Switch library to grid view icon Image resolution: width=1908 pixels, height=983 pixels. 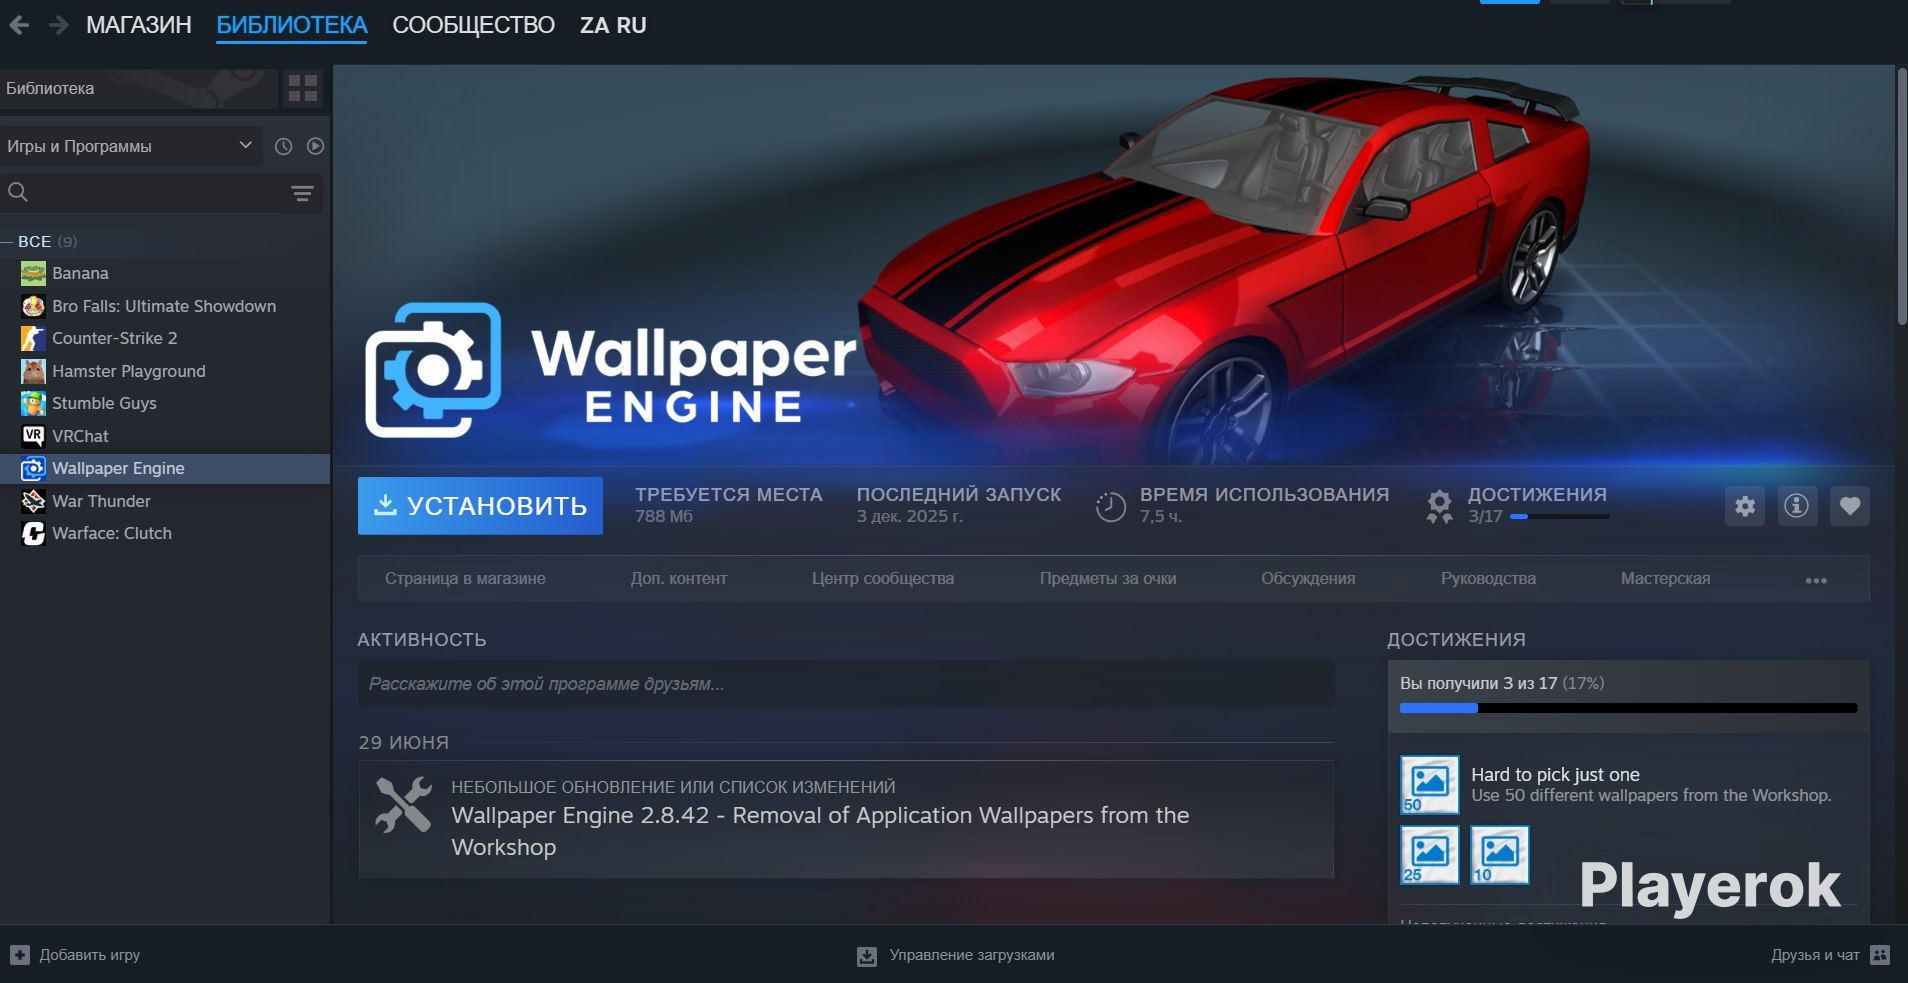coord(302,88)
